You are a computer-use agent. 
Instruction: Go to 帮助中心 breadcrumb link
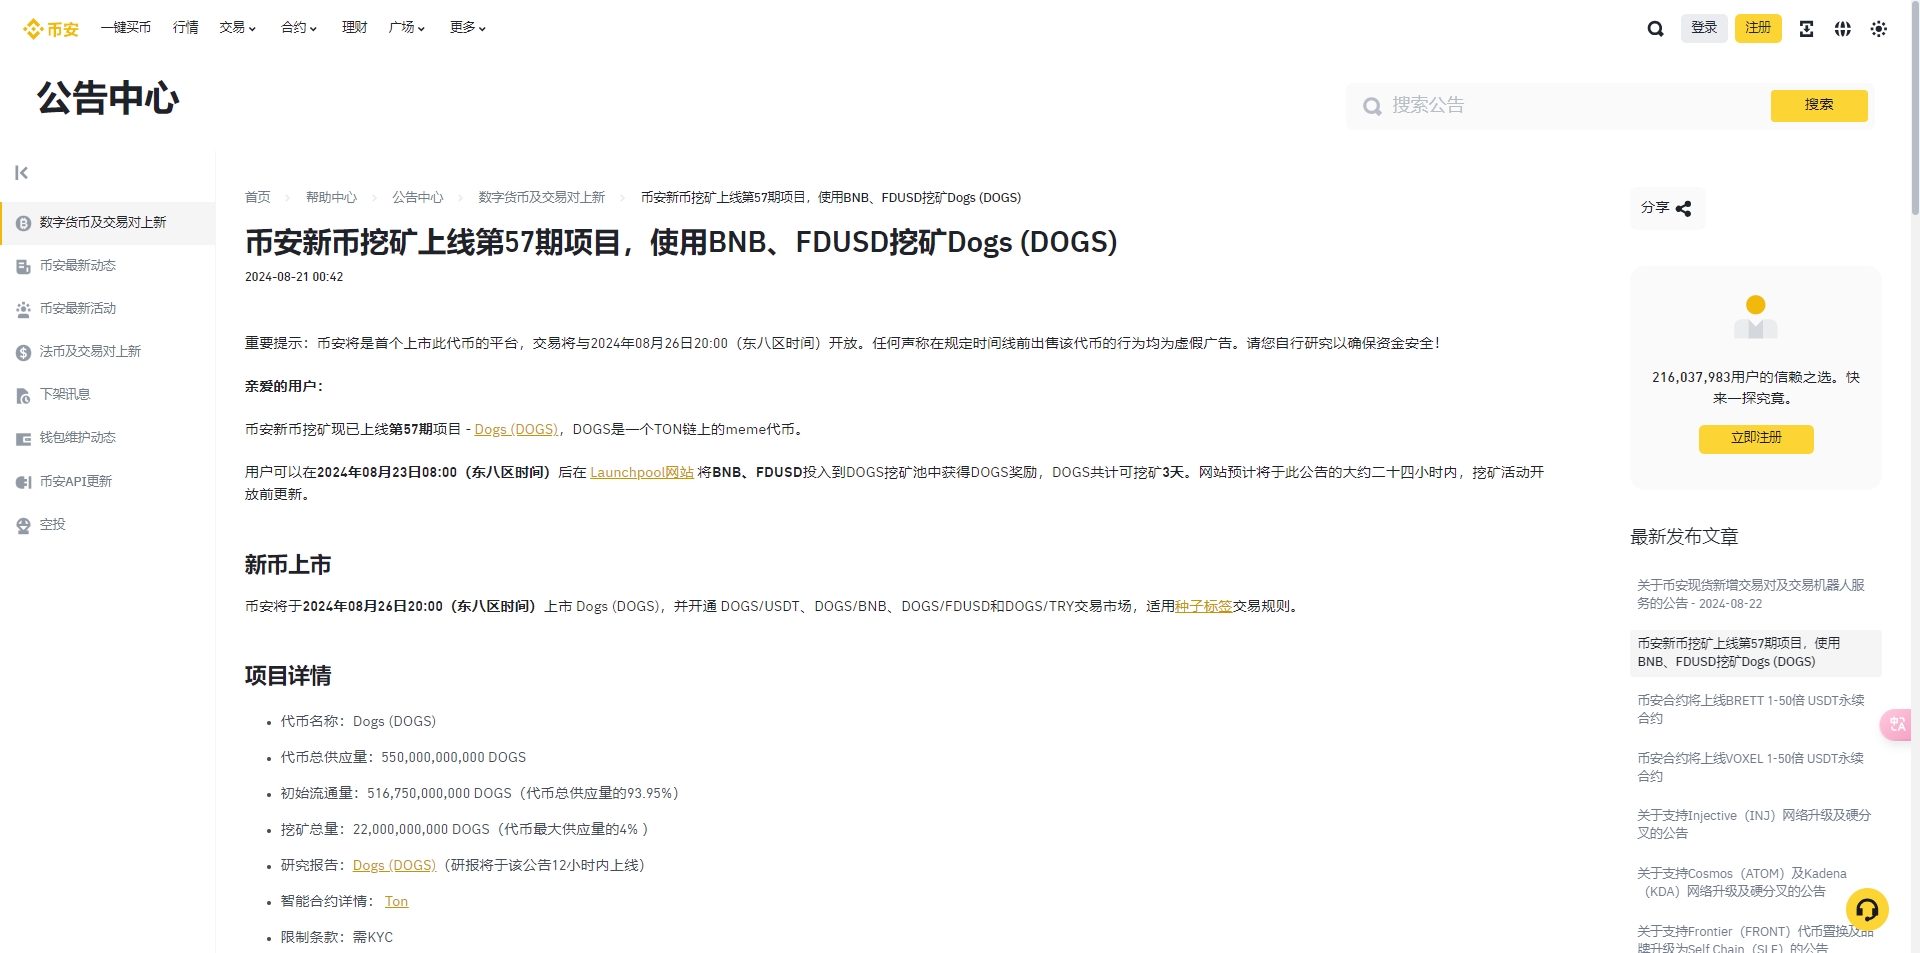pos(331,198)
